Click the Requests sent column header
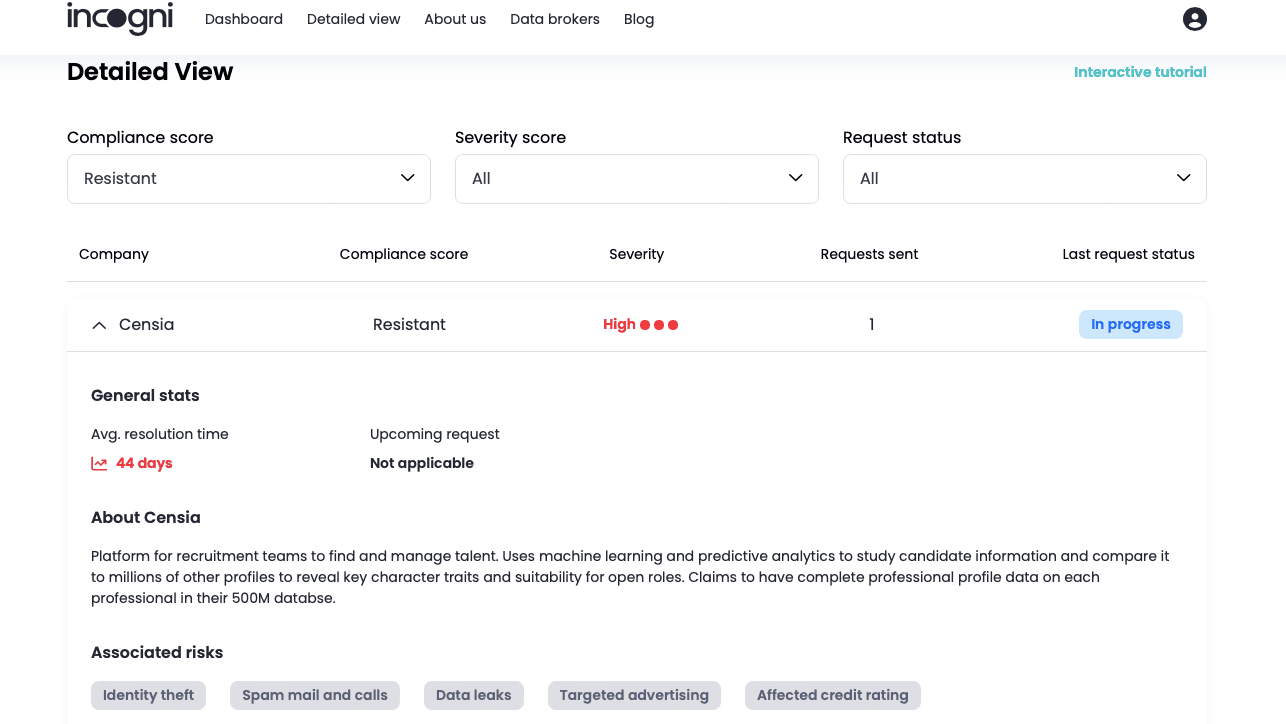The width and height of the screenshot is (1286, 724). coord(870,254)
